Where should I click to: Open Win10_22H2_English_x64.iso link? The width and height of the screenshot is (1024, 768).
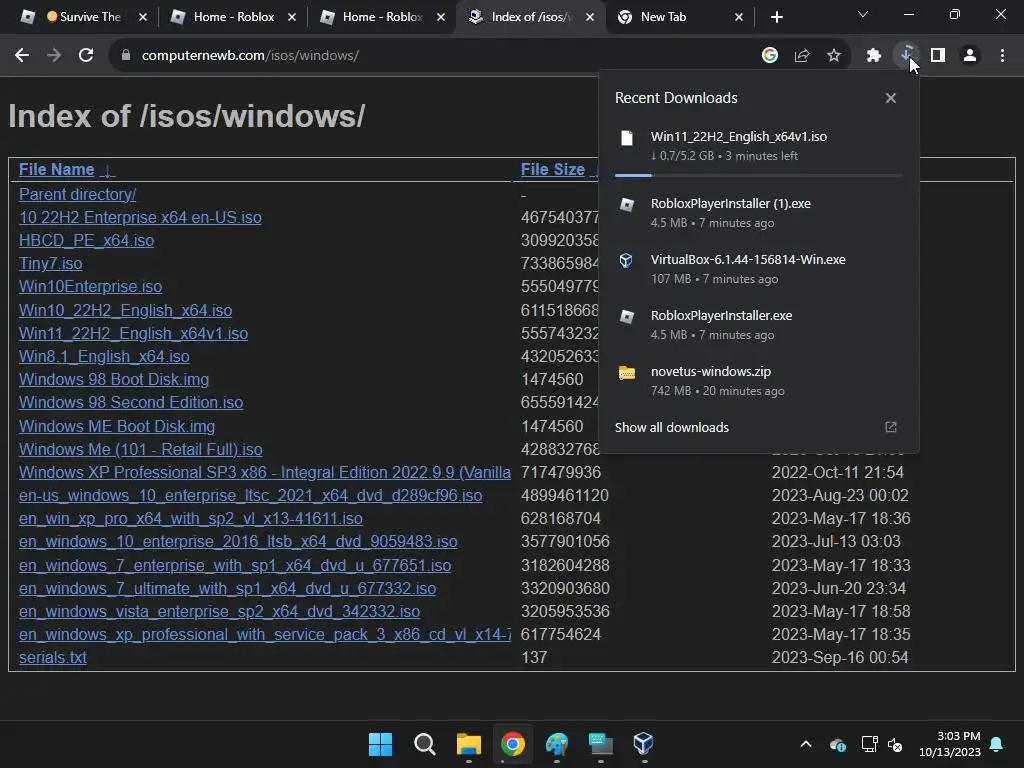125,311
